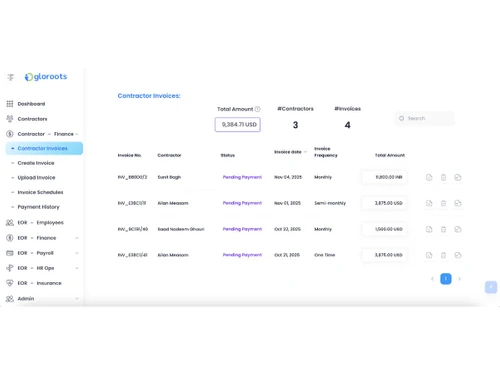Click trash icon for Saad Nadeem Ghauri invoice
Image resolution: width=500 pixels, height=375 pixels.
[x=443, y=229]
